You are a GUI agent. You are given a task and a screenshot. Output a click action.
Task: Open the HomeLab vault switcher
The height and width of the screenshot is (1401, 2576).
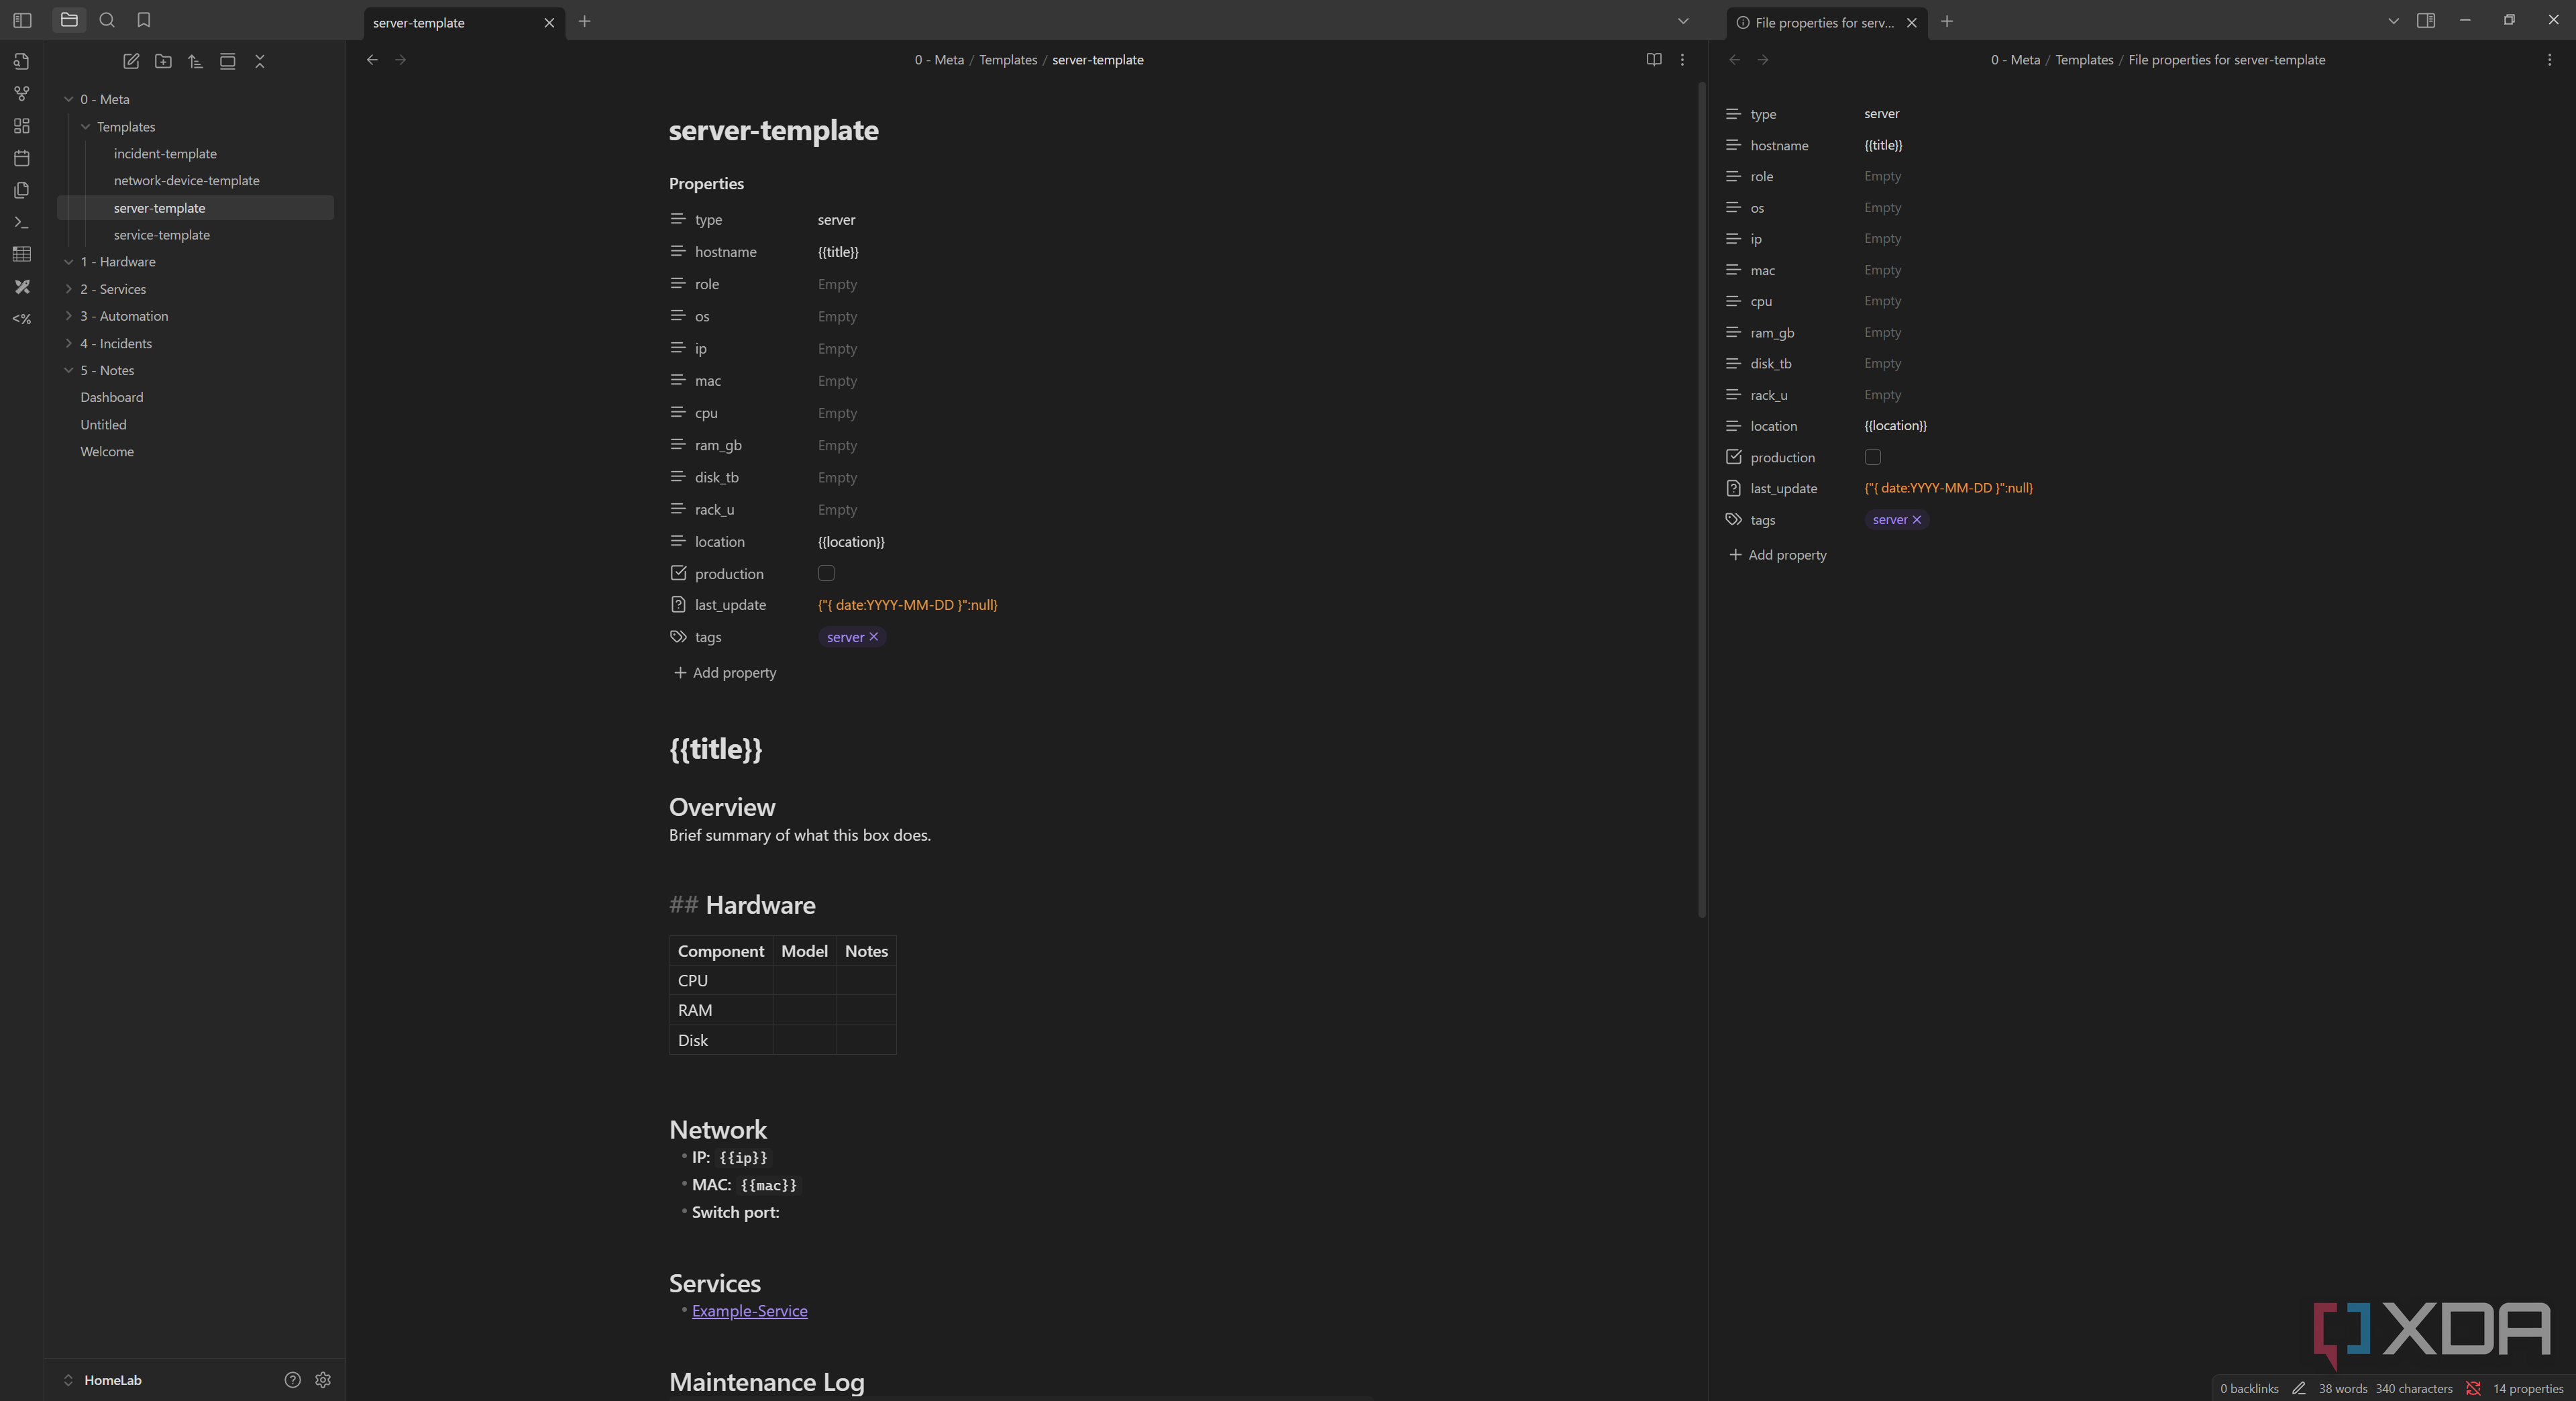(x=103, y=1380)
